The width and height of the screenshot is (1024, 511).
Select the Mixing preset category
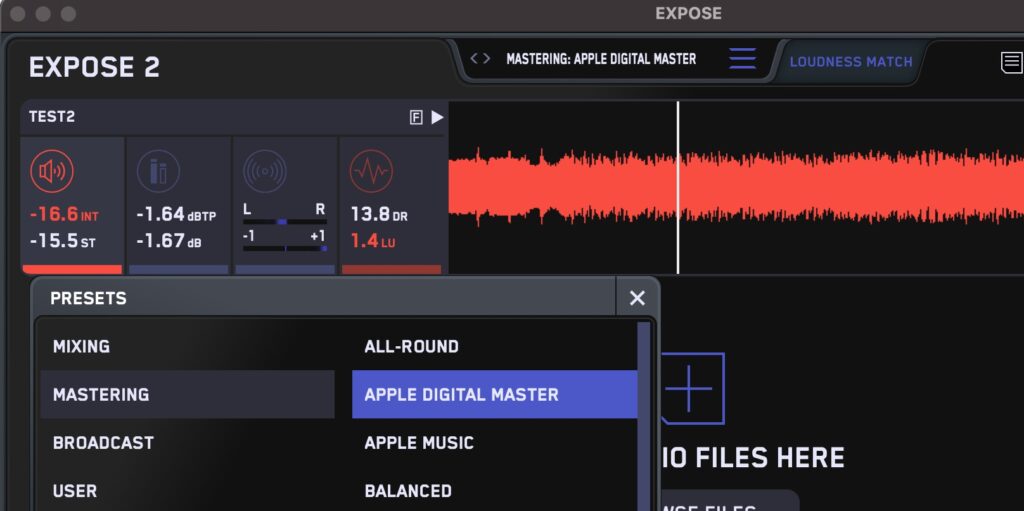point(82,347)
